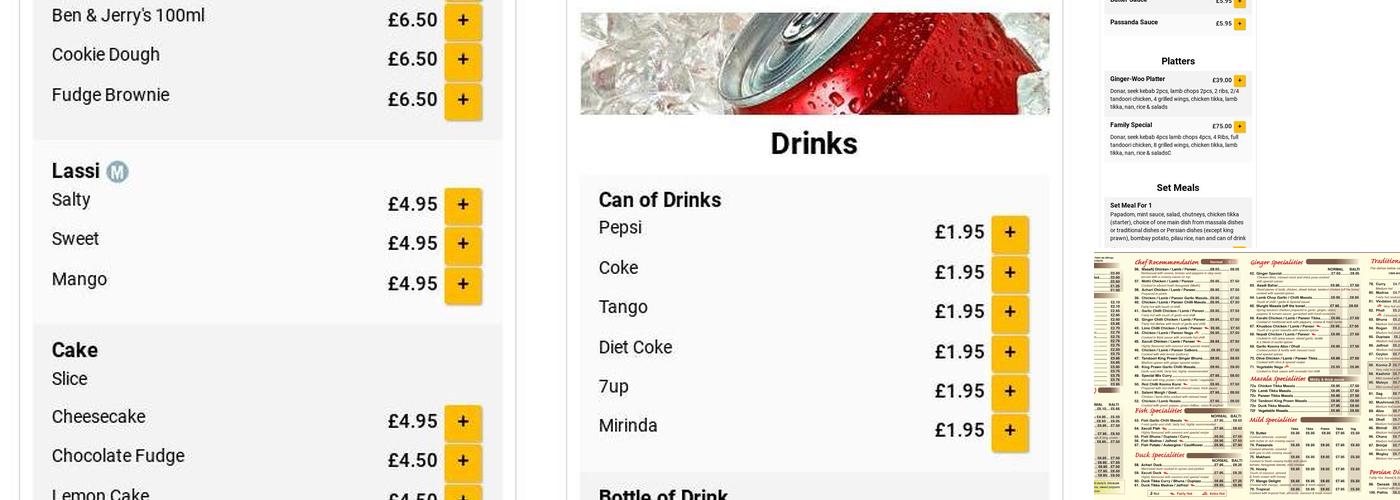
Task: Open the scanned paper menu image
Action: point(1247,375)
